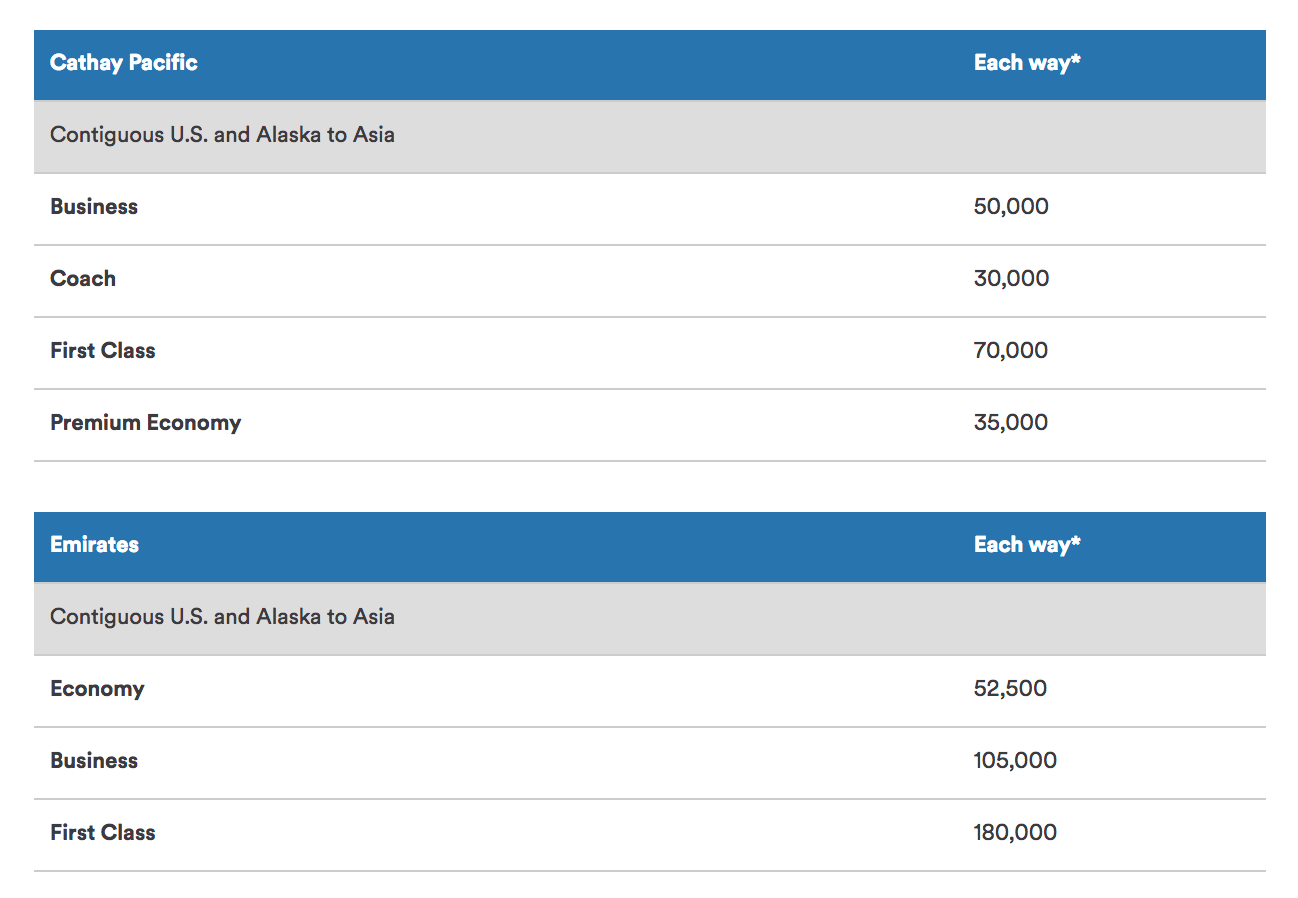Click the 105,000 Business value
Image resolution: width=1298 pixels, height=898 pixels.
click(x=1015, y=761)
